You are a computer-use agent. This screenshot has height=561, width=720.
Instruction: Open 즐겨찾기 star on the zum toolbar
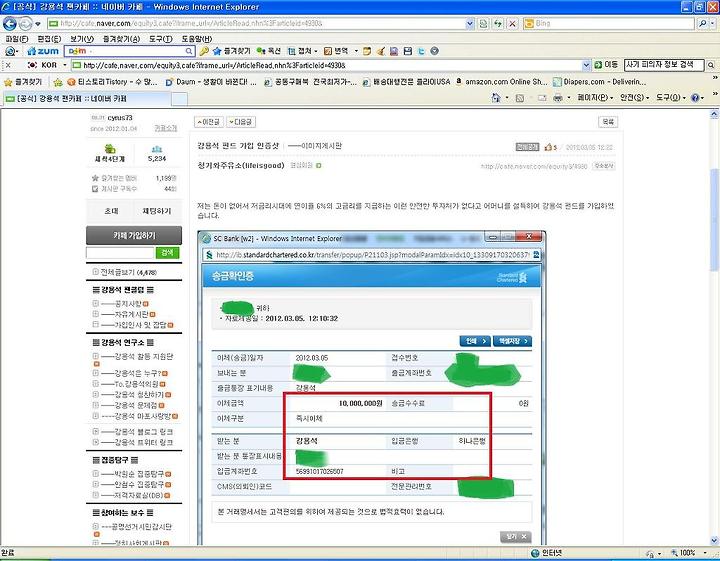pyautogui.click(x=232, y=51)
